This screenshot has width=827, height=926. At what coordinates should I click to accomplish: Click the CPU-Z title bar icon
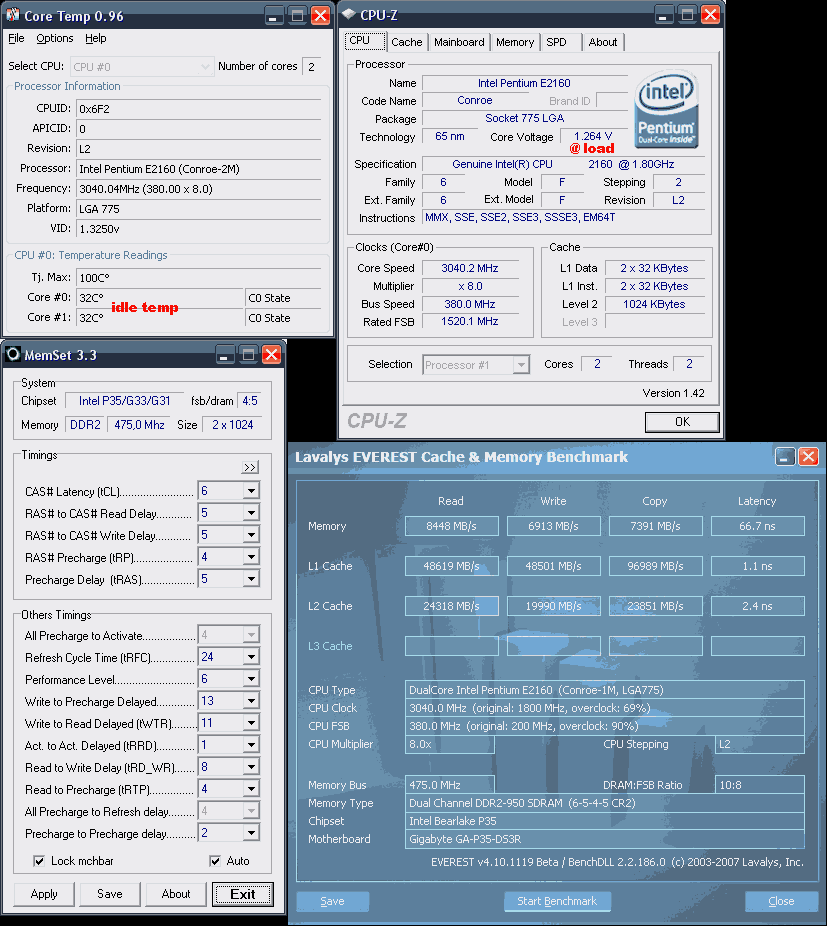point(349,14)
